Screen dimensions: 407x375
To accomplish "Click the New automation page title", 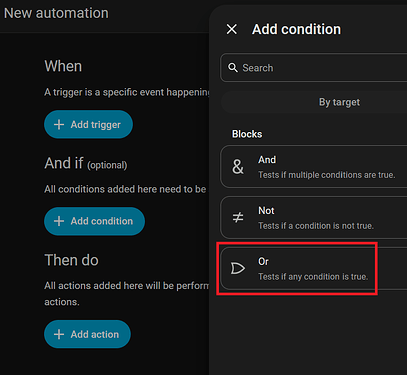I will (56, 13).
